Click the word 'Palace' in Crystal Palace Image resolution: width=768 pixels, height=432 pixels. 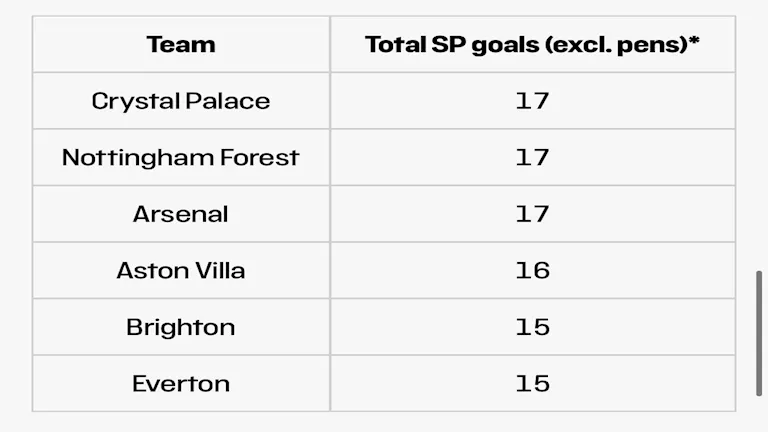(228, 101)
